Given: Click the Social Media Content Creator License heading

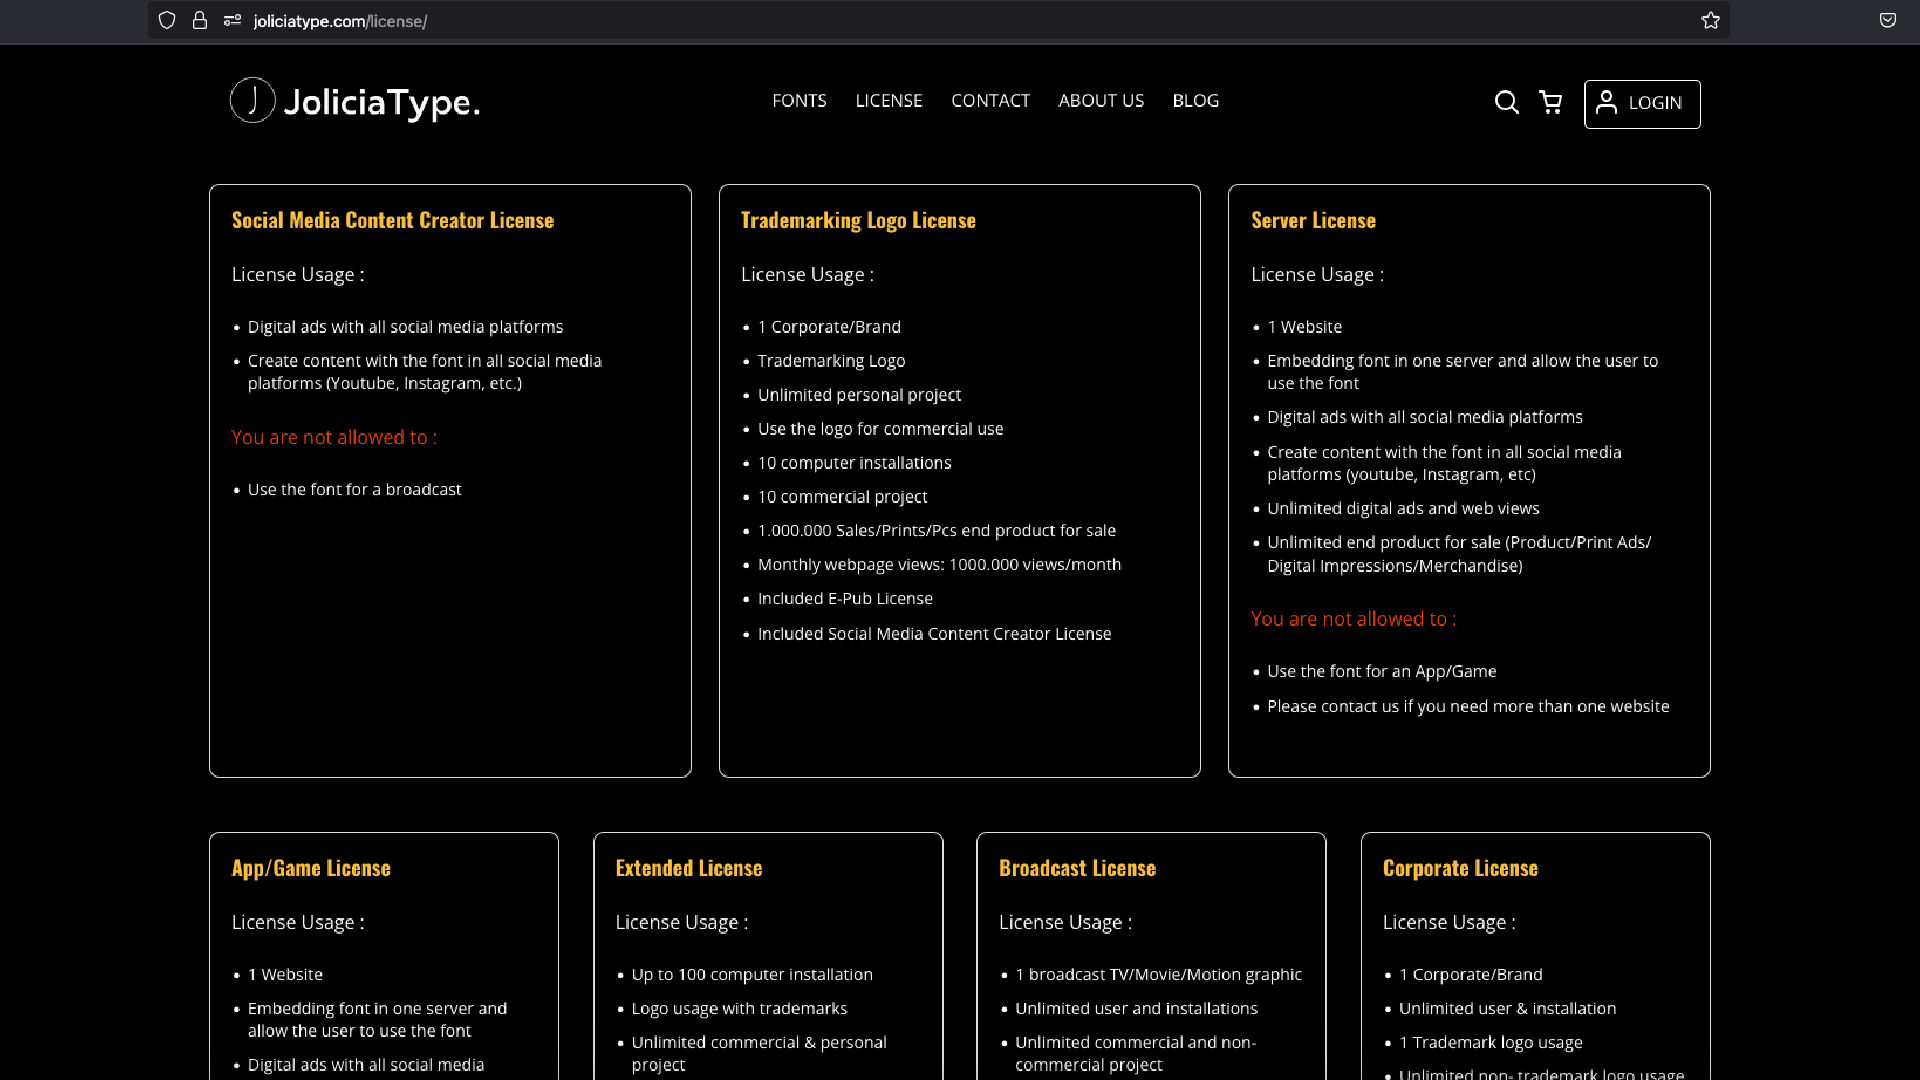Looking at the screenshot, I should (x=393, y=220).
